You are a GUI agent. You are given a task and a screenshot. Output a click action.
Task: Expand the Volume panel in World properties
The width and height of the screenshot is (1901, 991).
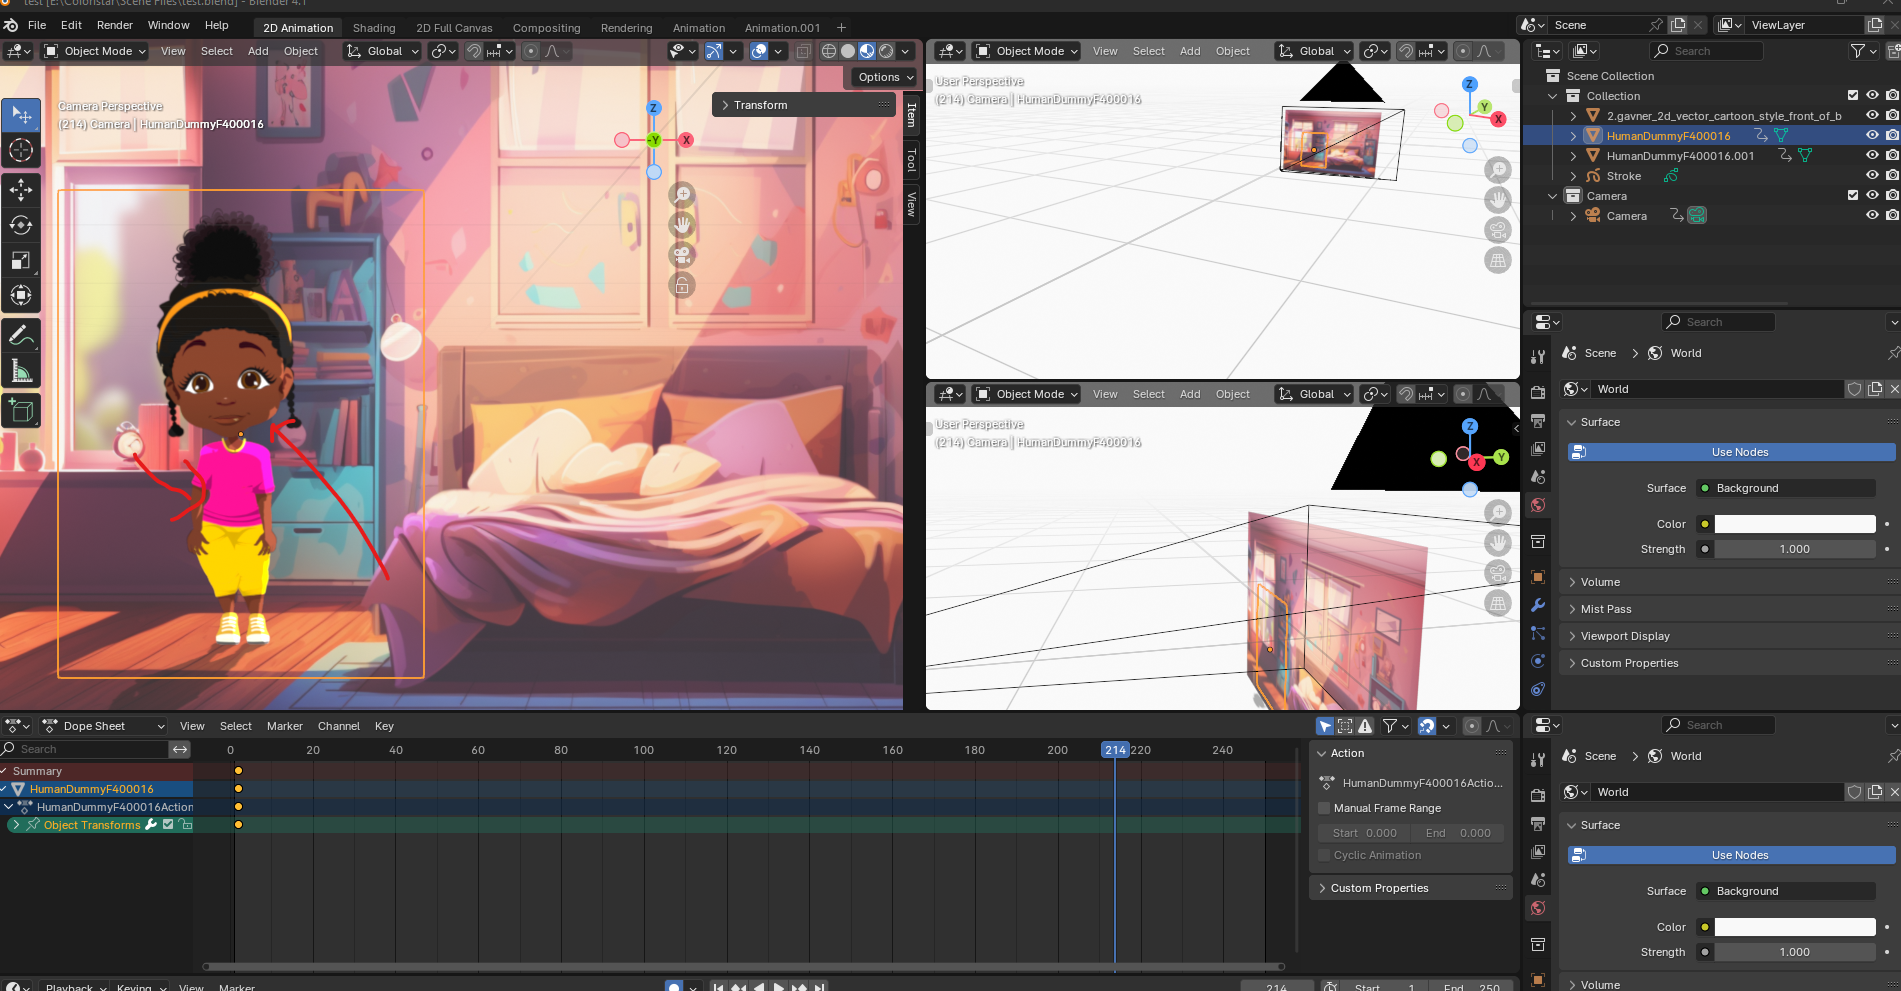(x=1600, y=582)
